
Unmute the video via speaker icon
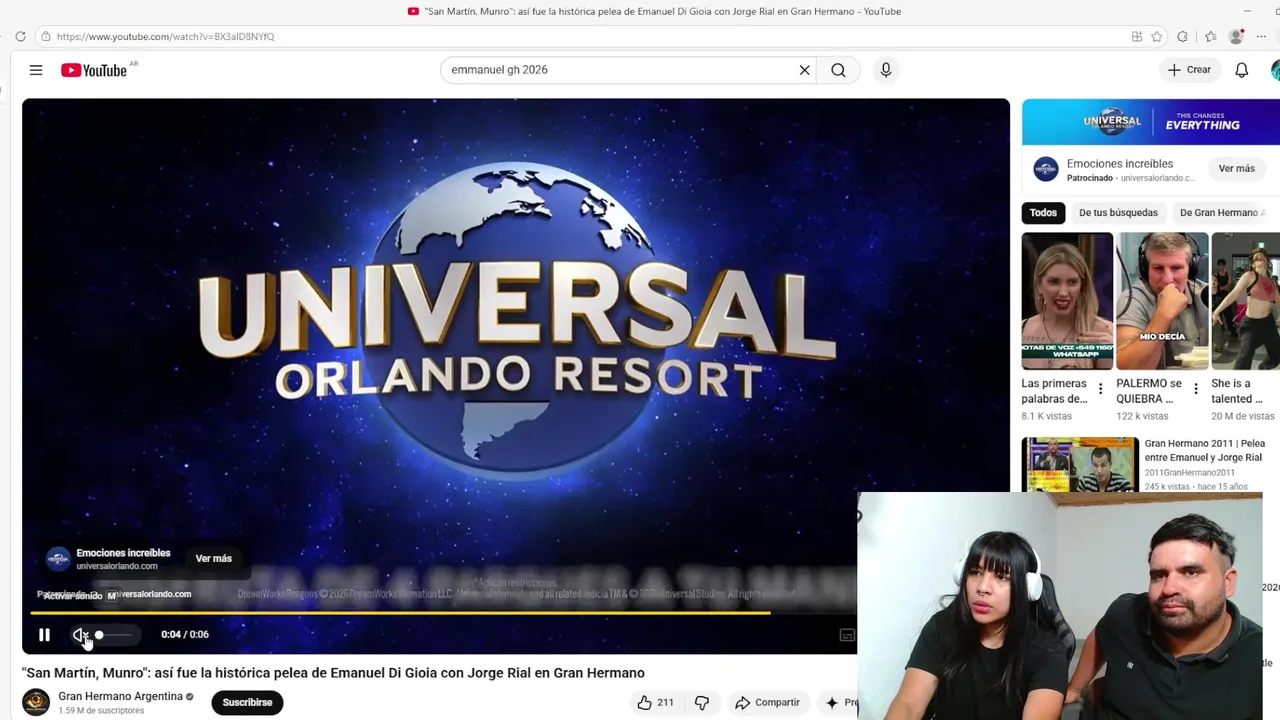[x=80, y=635]
